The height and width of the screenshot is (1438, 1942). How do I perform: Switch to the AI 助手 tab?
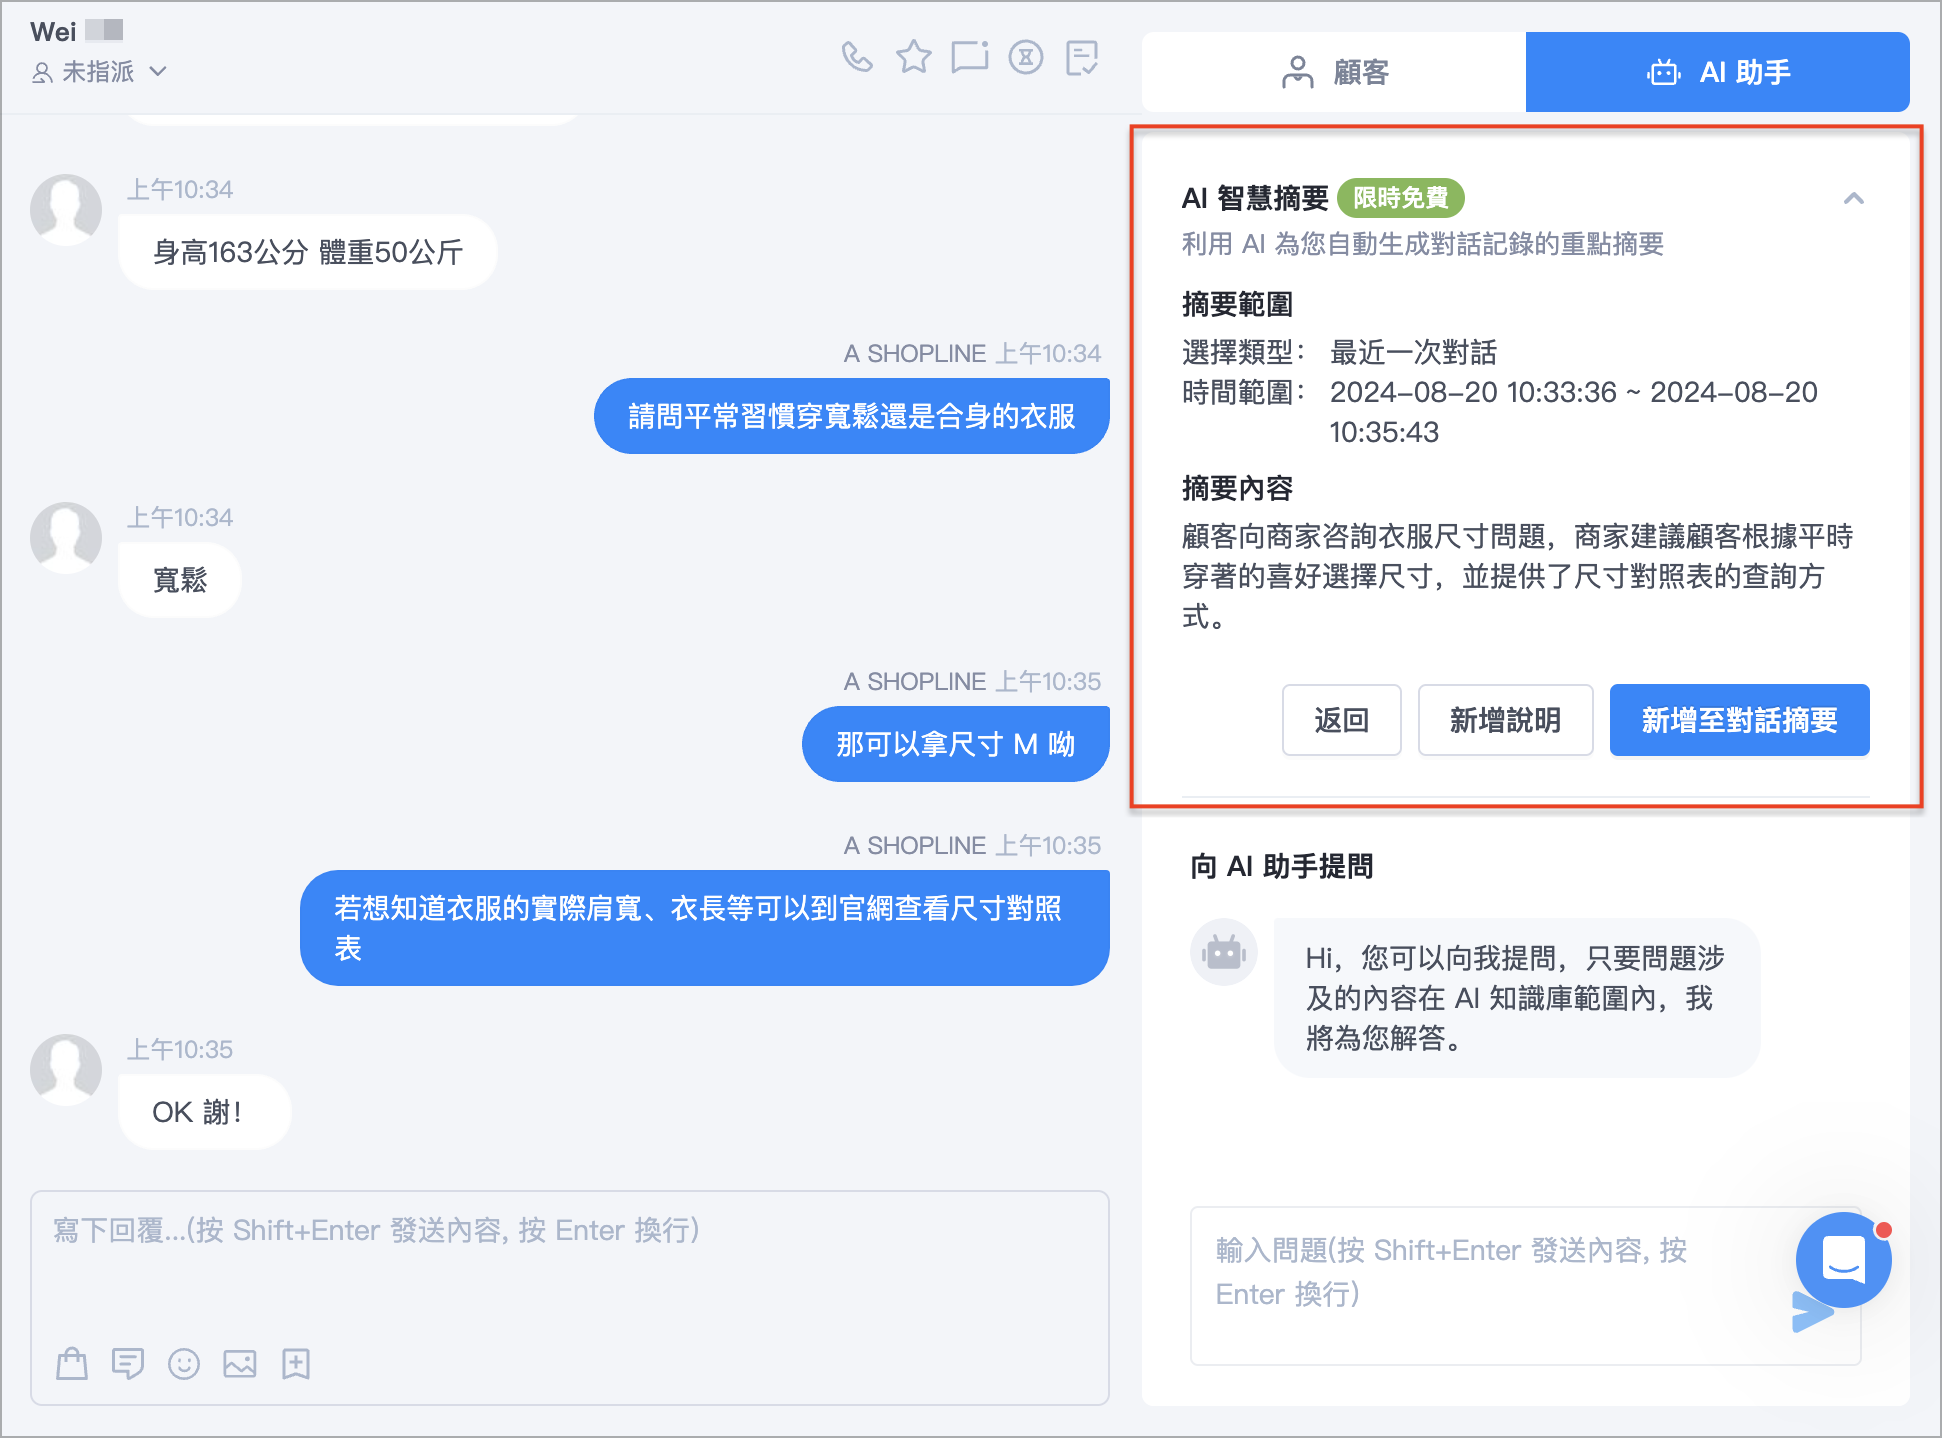[x=1718, y=72]
